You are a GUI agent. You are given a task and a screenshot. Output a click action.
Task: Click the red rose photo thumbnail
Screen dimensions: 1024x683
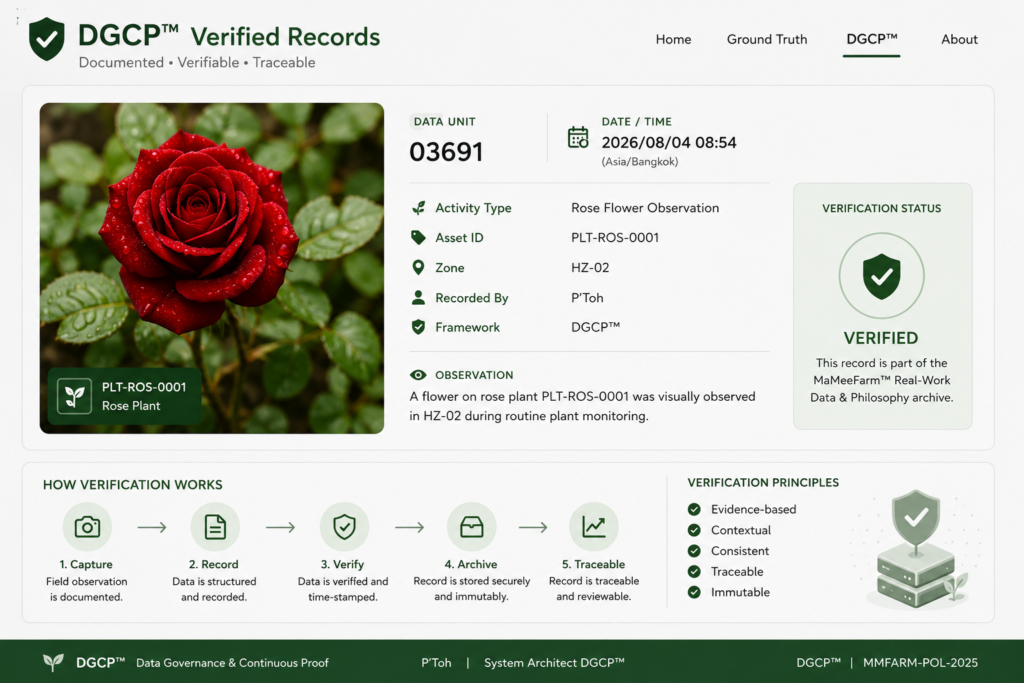click(212, 268)
